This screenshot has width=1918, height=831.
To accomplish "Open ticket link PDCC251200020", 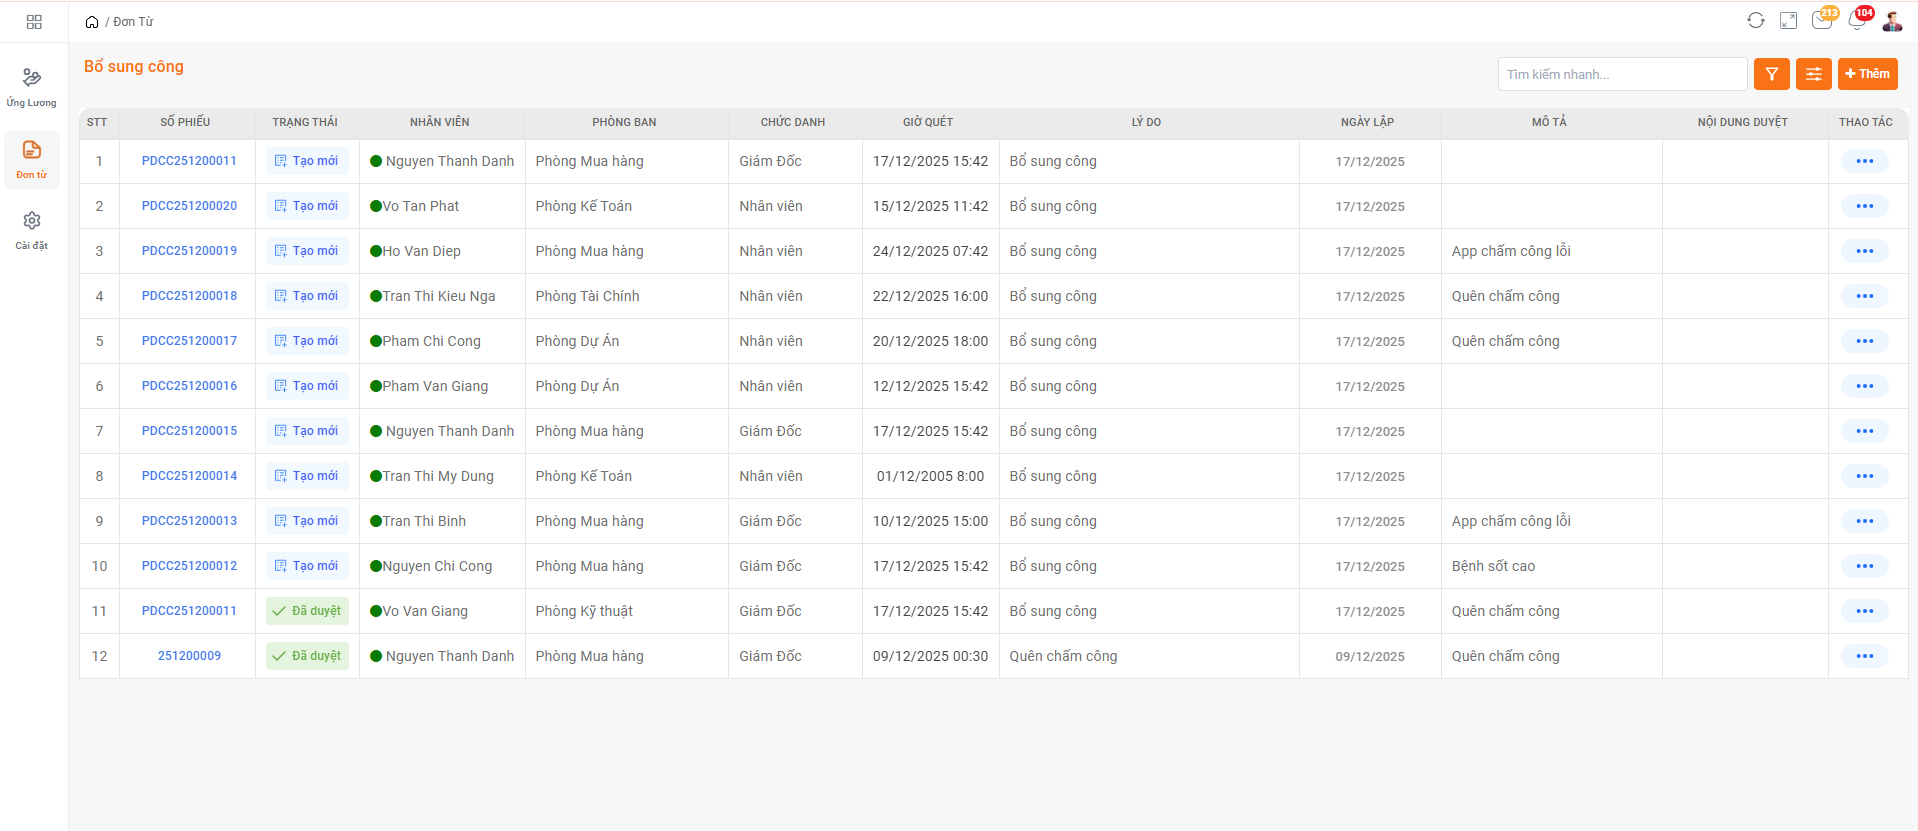I will [x=189, y=206].
